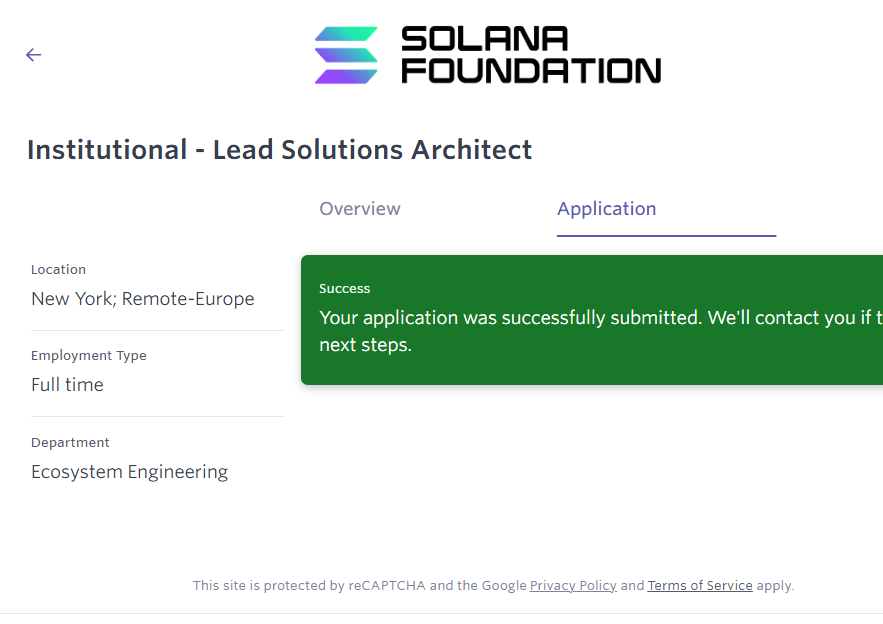Click the Solana gradient logo icon
Image resolution: width=883 pixels, height=624 pixels.
346,55
